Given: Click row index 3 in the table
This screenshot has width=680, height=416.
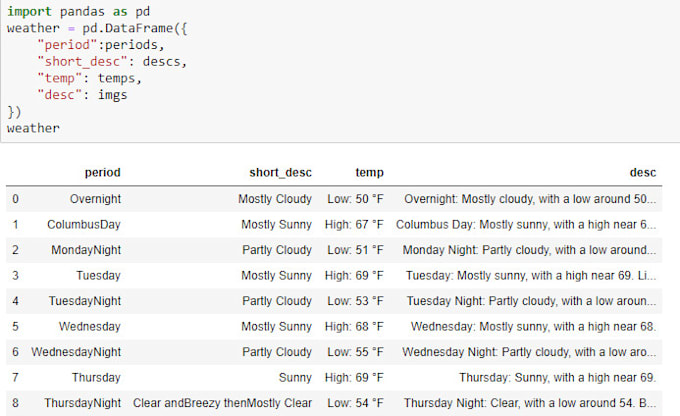Looking at the screenshot, I should (x=16, y=275).
